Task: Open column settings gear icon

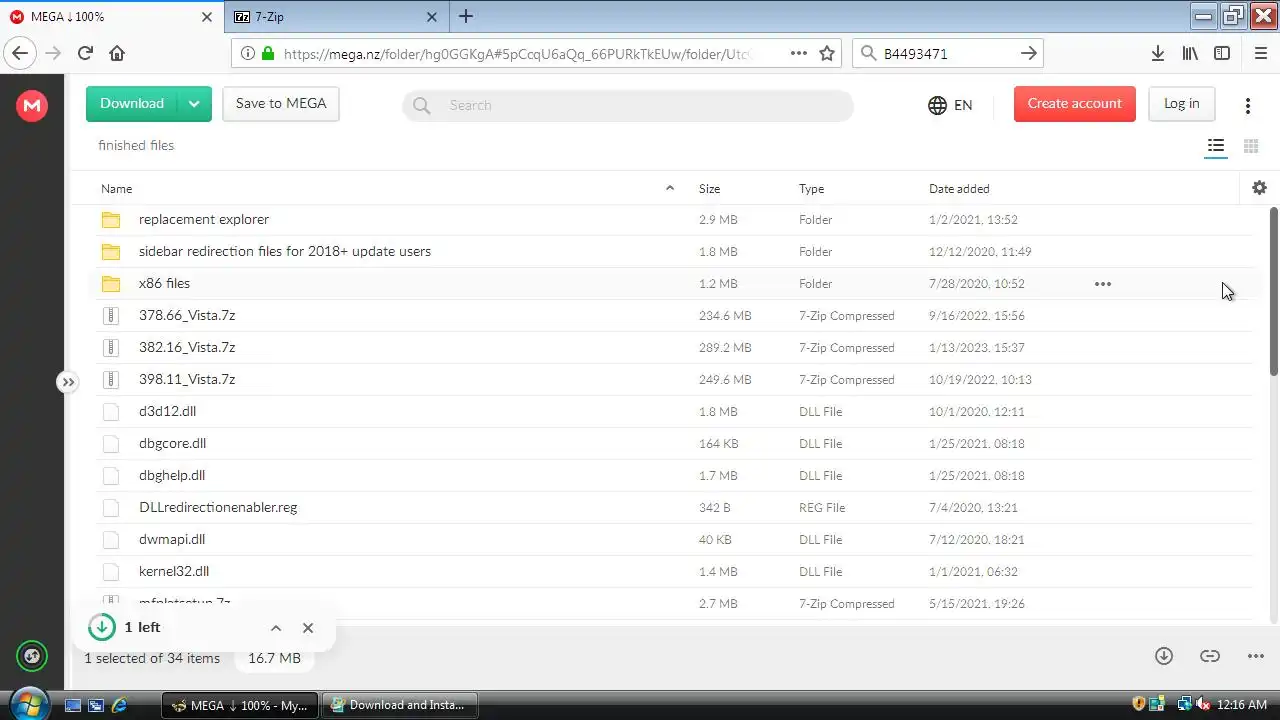Action: coord(1259,188)
